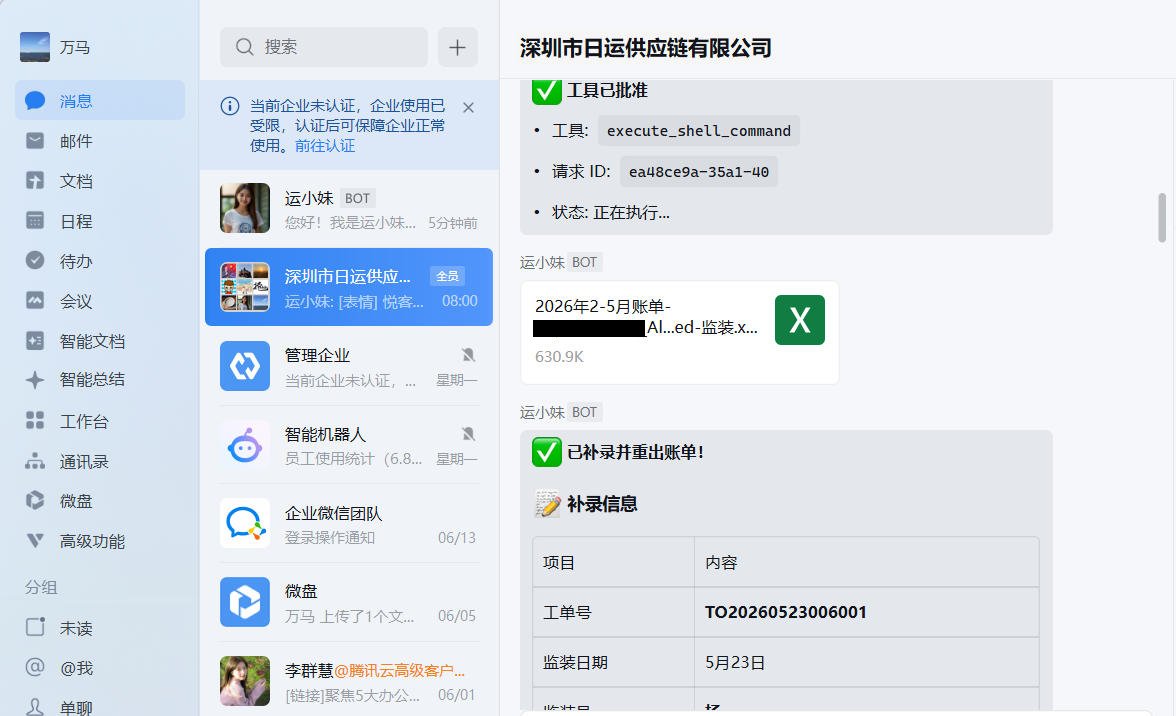
Task: Filter by 未读 unread label
Action: [x=76, y=628]
